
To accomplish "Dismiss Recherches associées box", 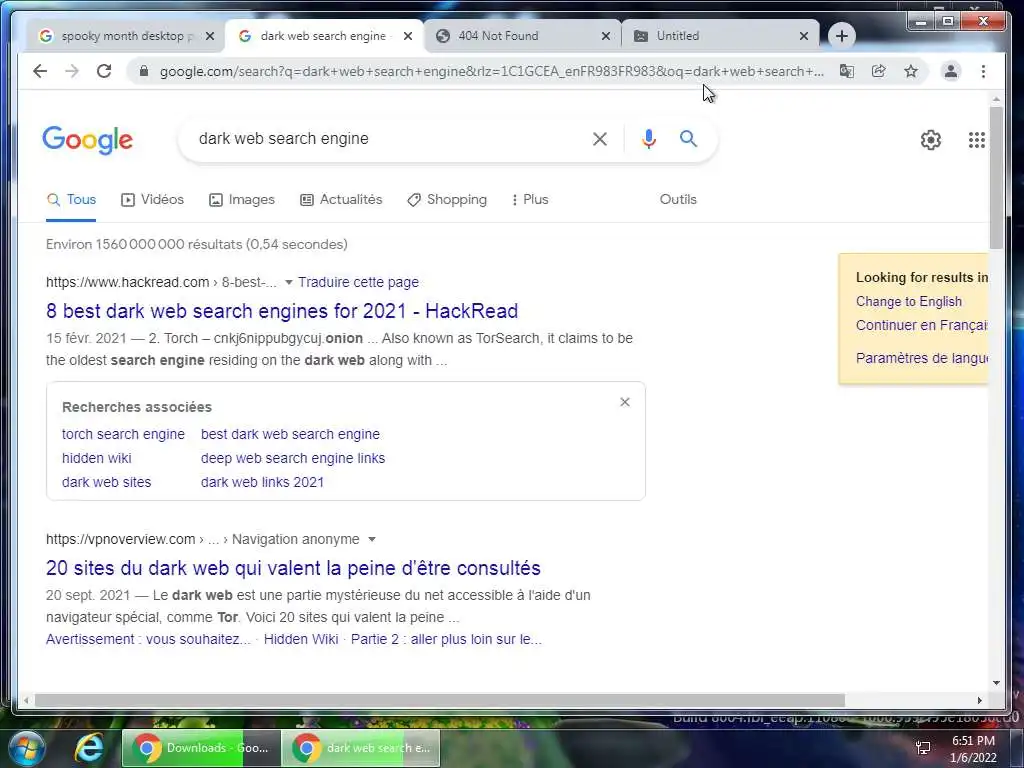I will (x=625, y=402).
